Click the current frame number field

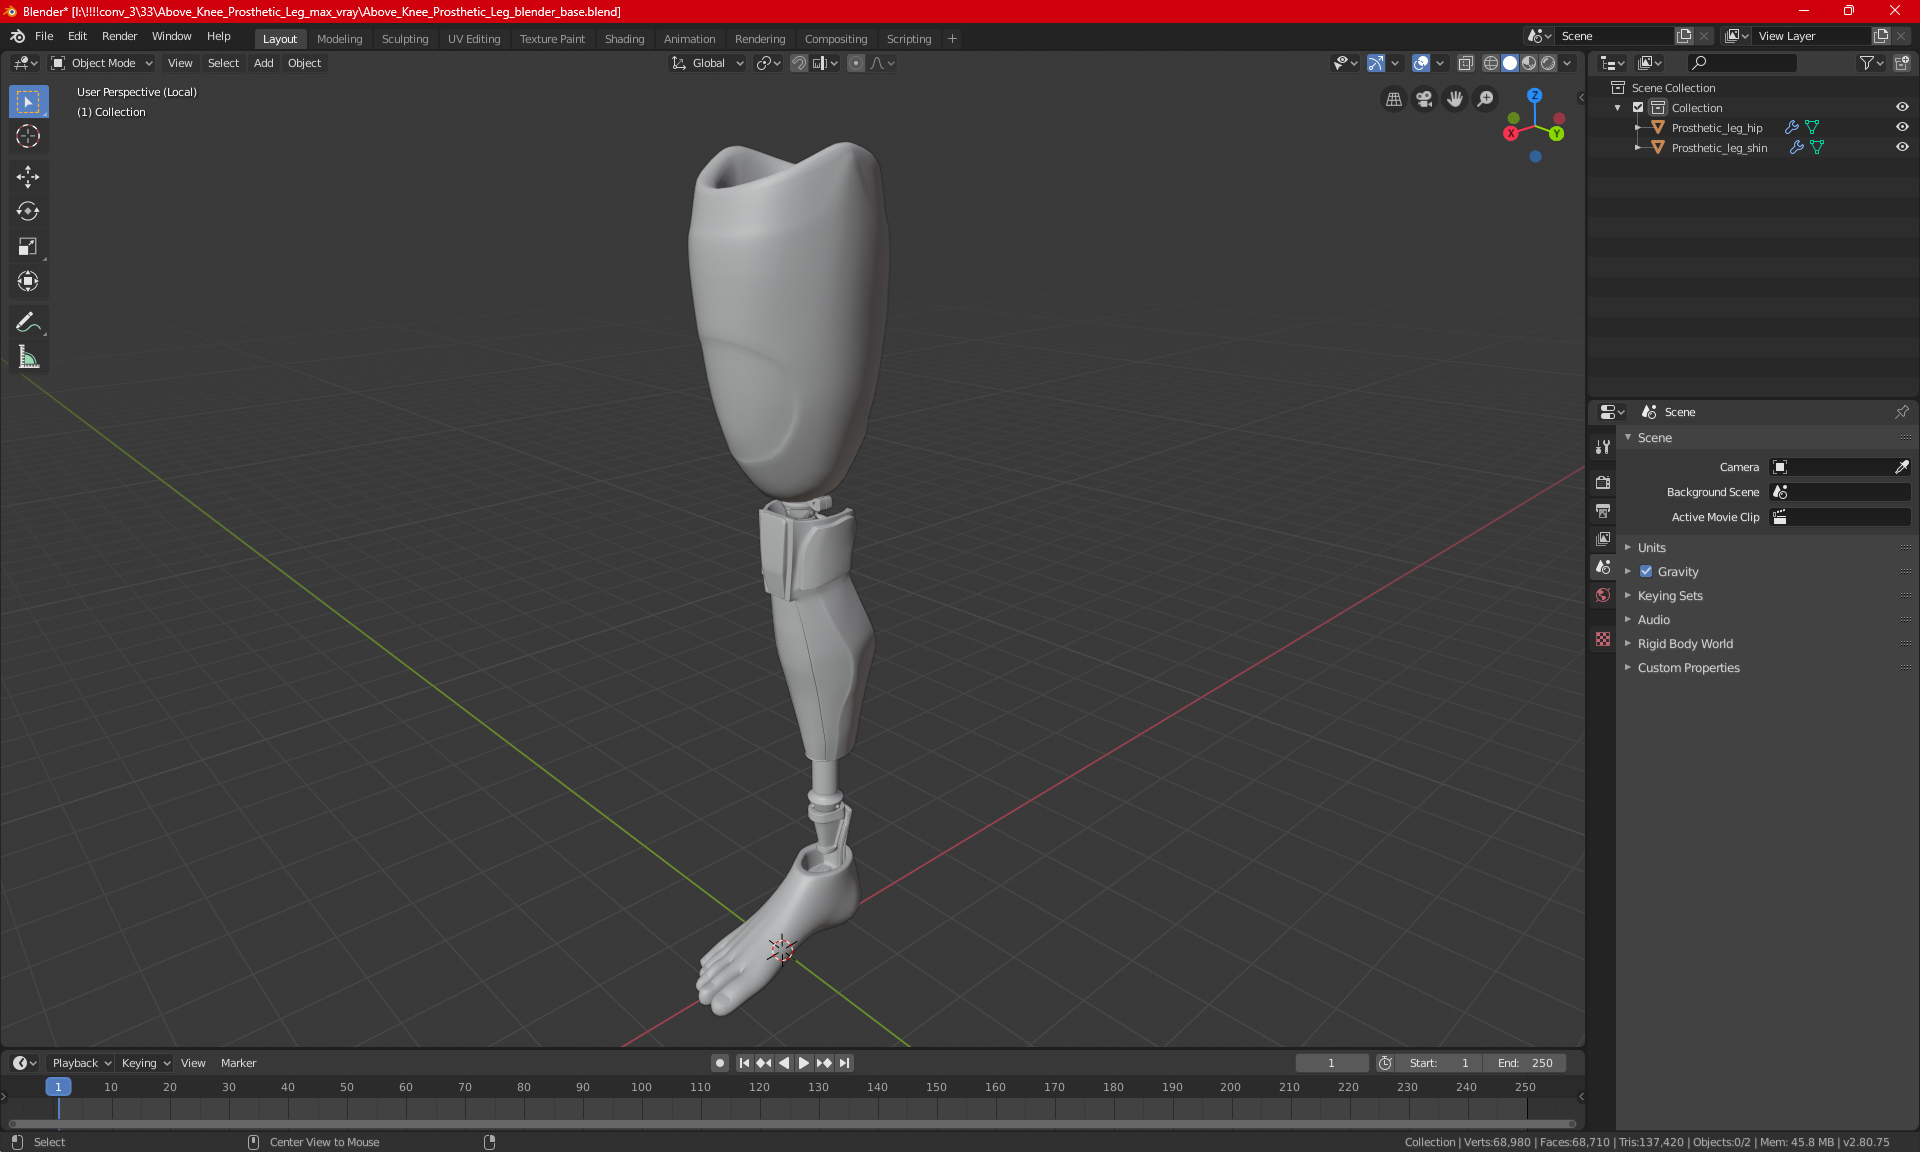[x=1331, y=1063]
